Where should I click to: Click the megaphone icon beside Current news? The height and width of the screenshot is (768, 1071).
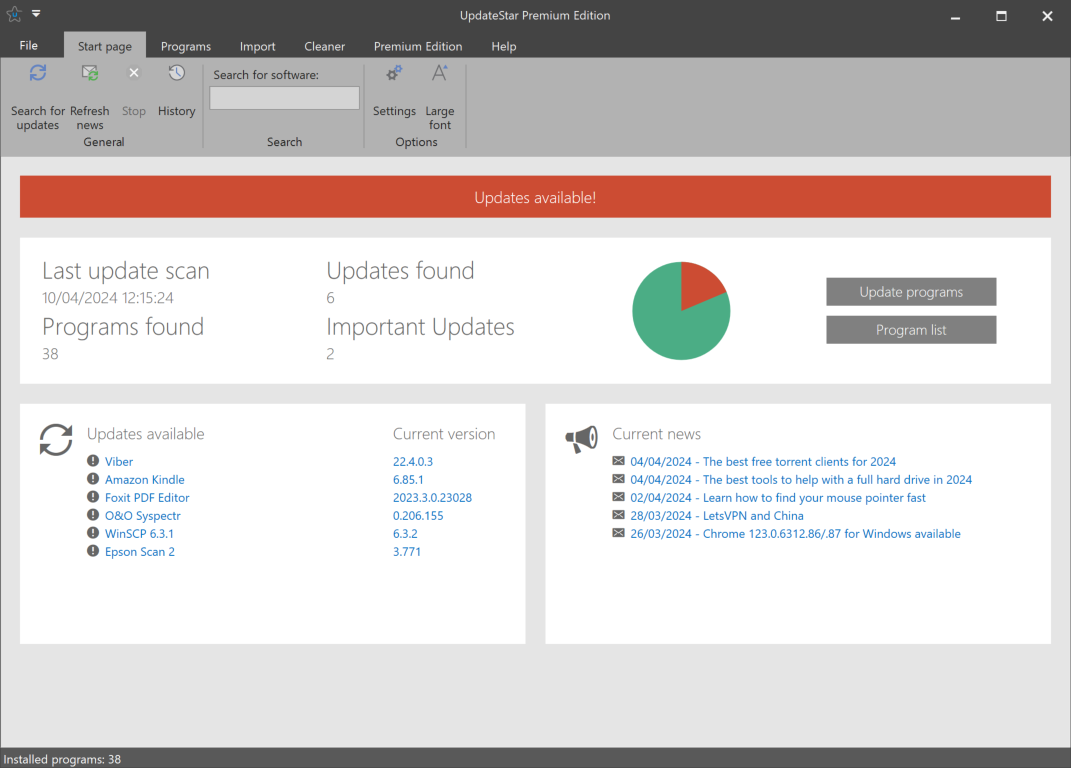581,439
